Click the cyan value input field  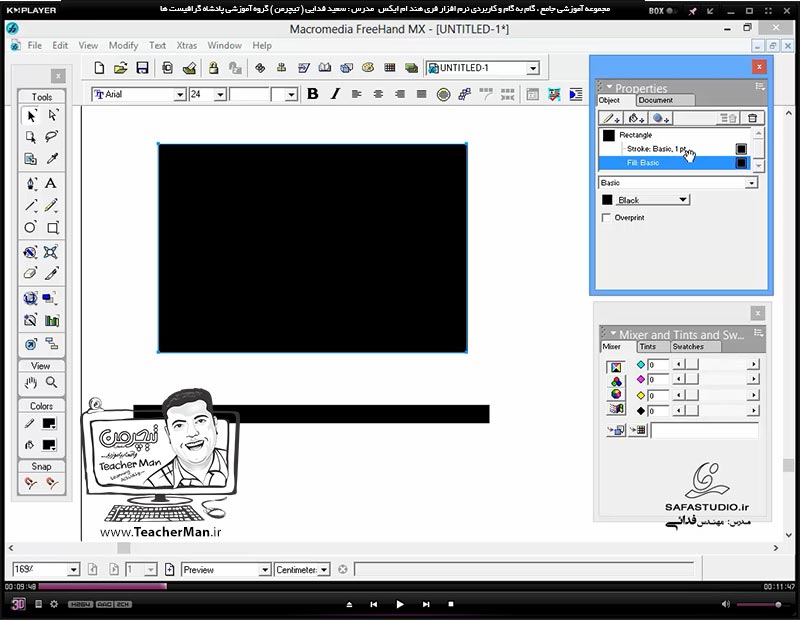pyautogui.click(x=658, y=365)
